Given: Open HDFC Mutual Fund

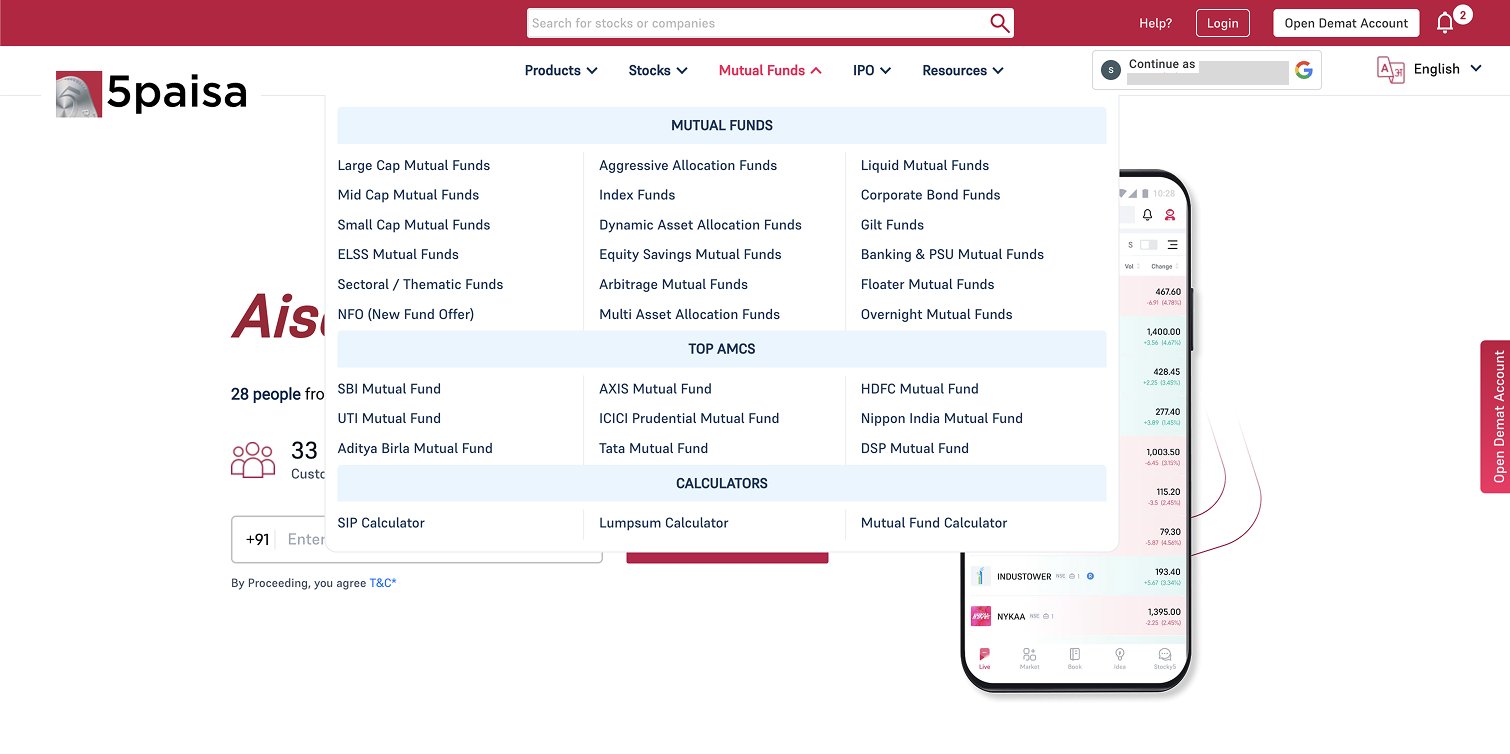Looking at the screenshot, I should click(x=920, y=388).
